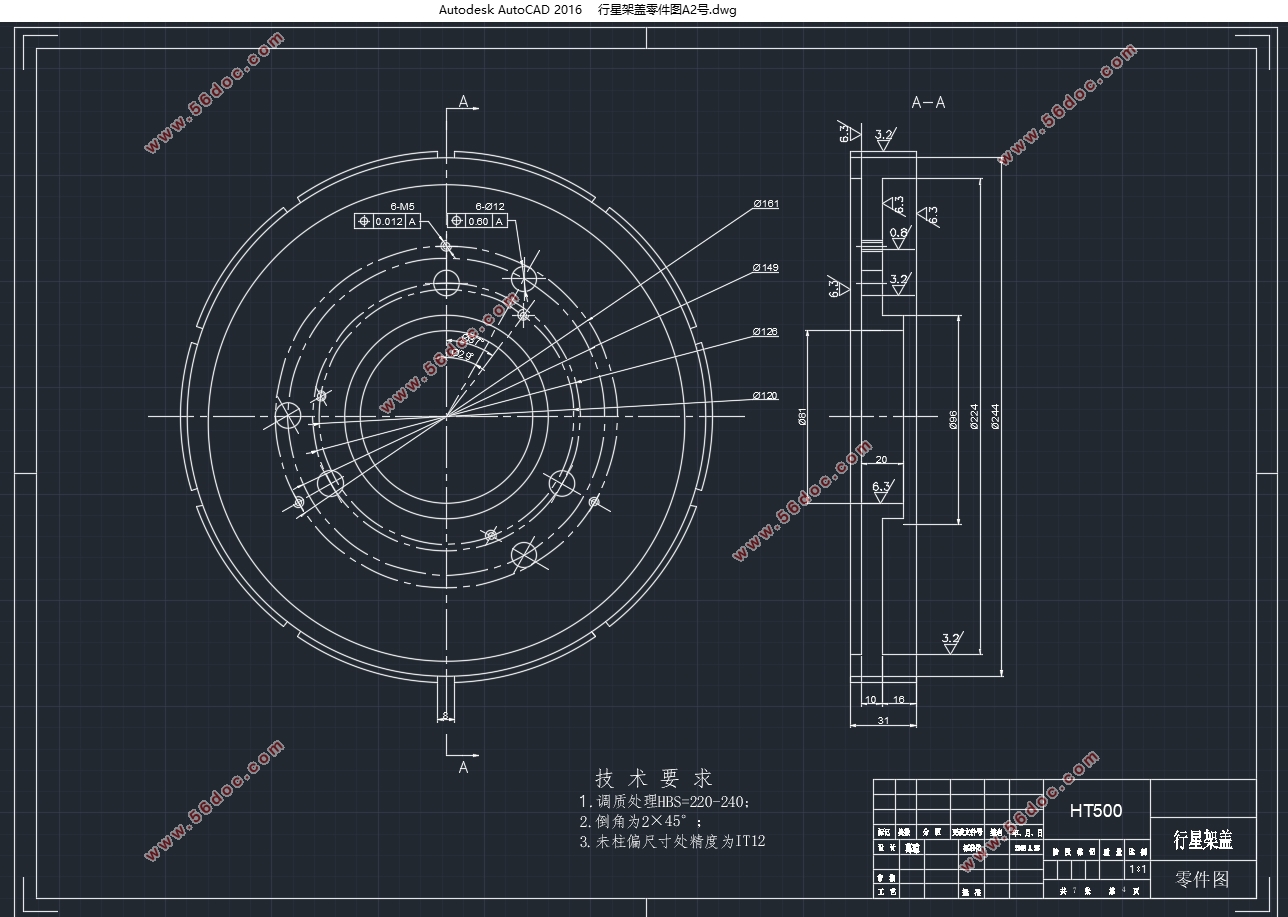Select the 6-Ø12 hole callout text
1288x917 pixels.
click(x=490, y=206)
